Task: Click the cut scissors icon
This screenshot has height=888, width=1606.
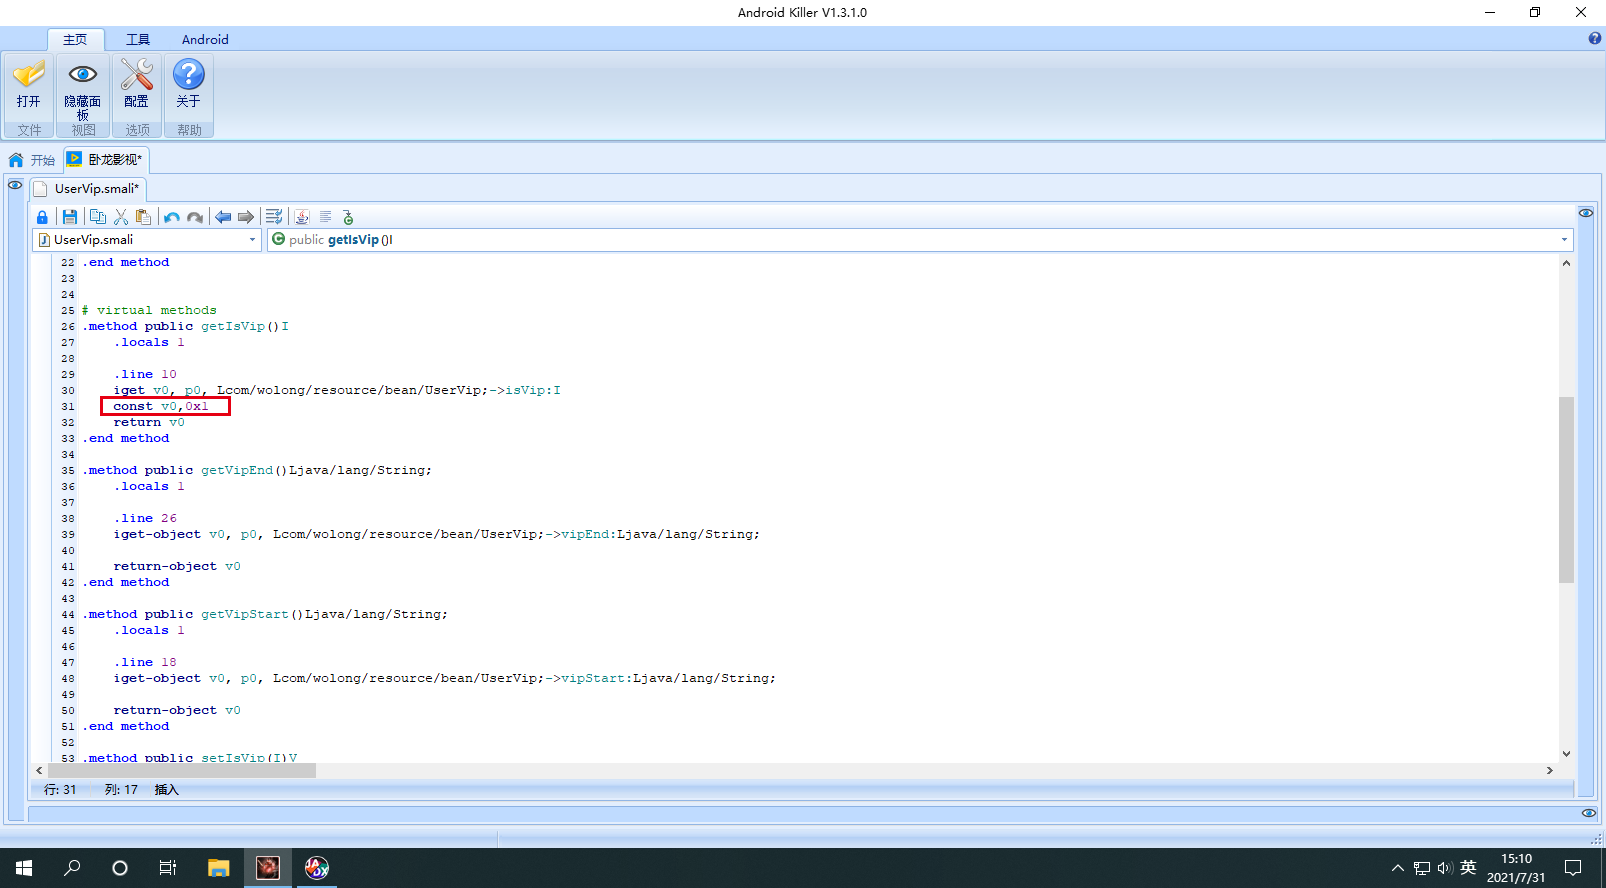Action: click(x=121, y=217)
